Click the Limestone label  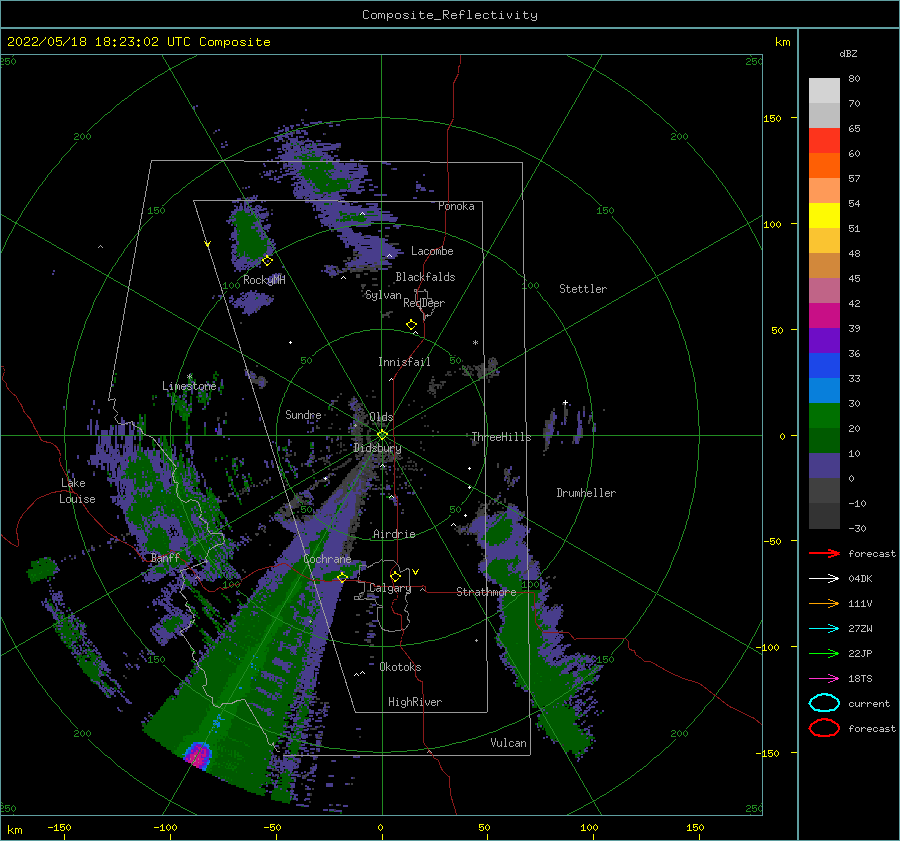click(189, 386)
